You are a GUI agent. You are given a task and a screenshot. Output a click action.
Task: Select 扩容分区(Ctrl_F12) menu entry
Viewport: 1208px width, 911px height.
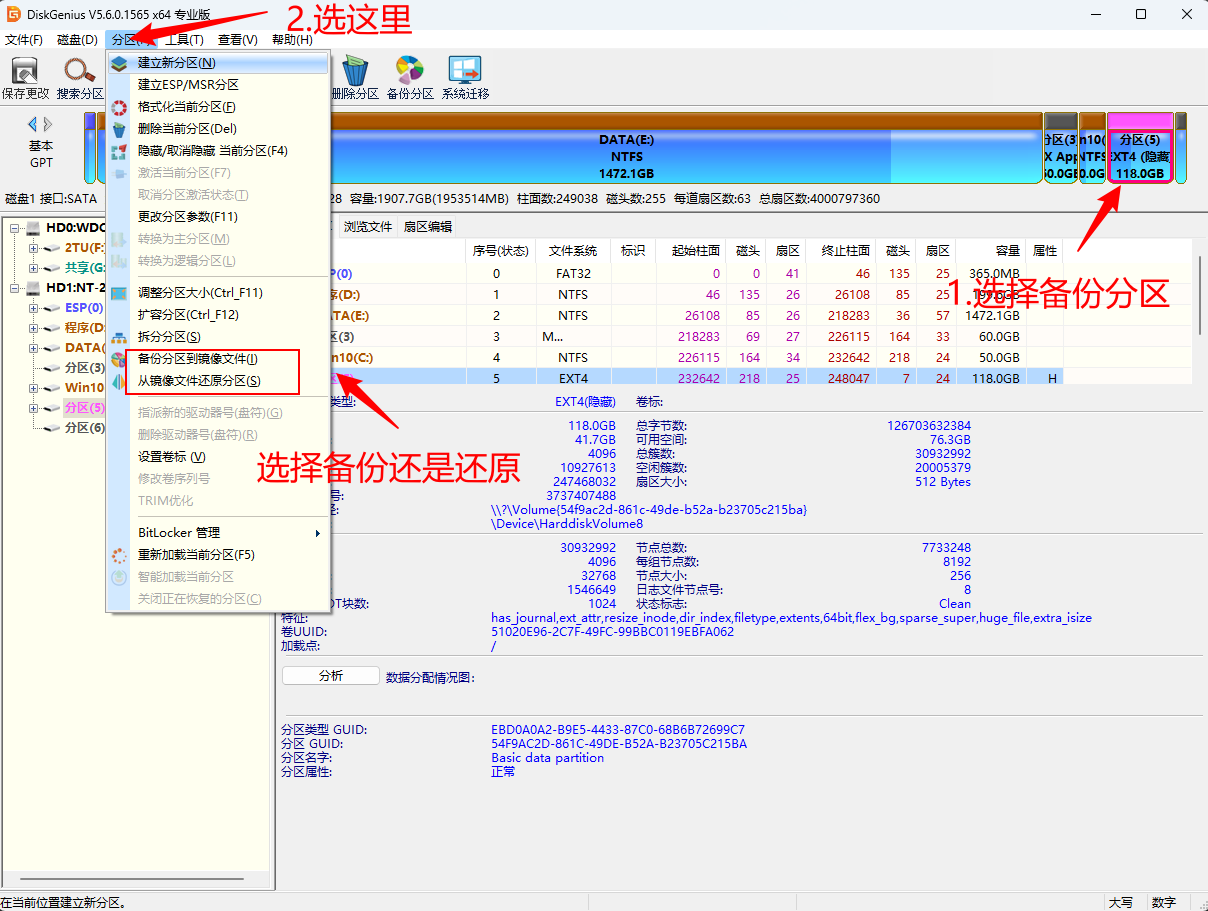218,315
